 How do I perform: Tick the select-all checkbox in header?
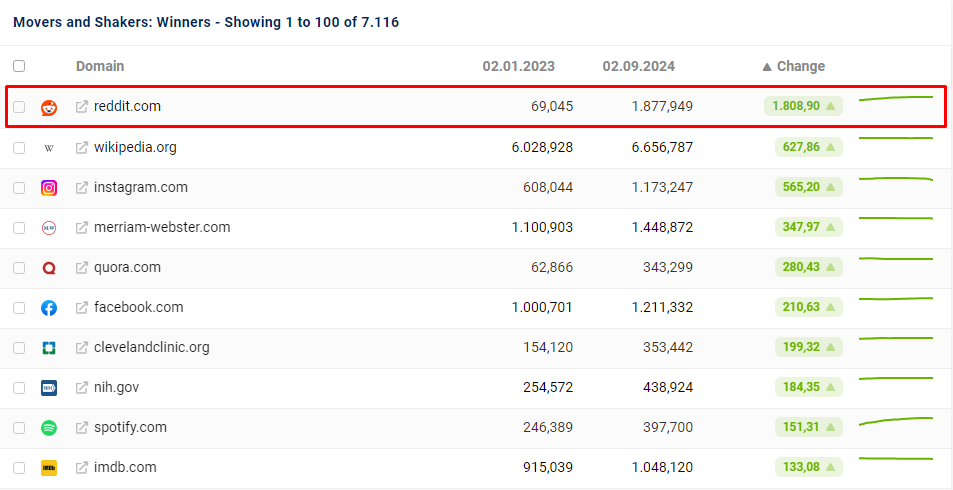click(x=19, y=66)
